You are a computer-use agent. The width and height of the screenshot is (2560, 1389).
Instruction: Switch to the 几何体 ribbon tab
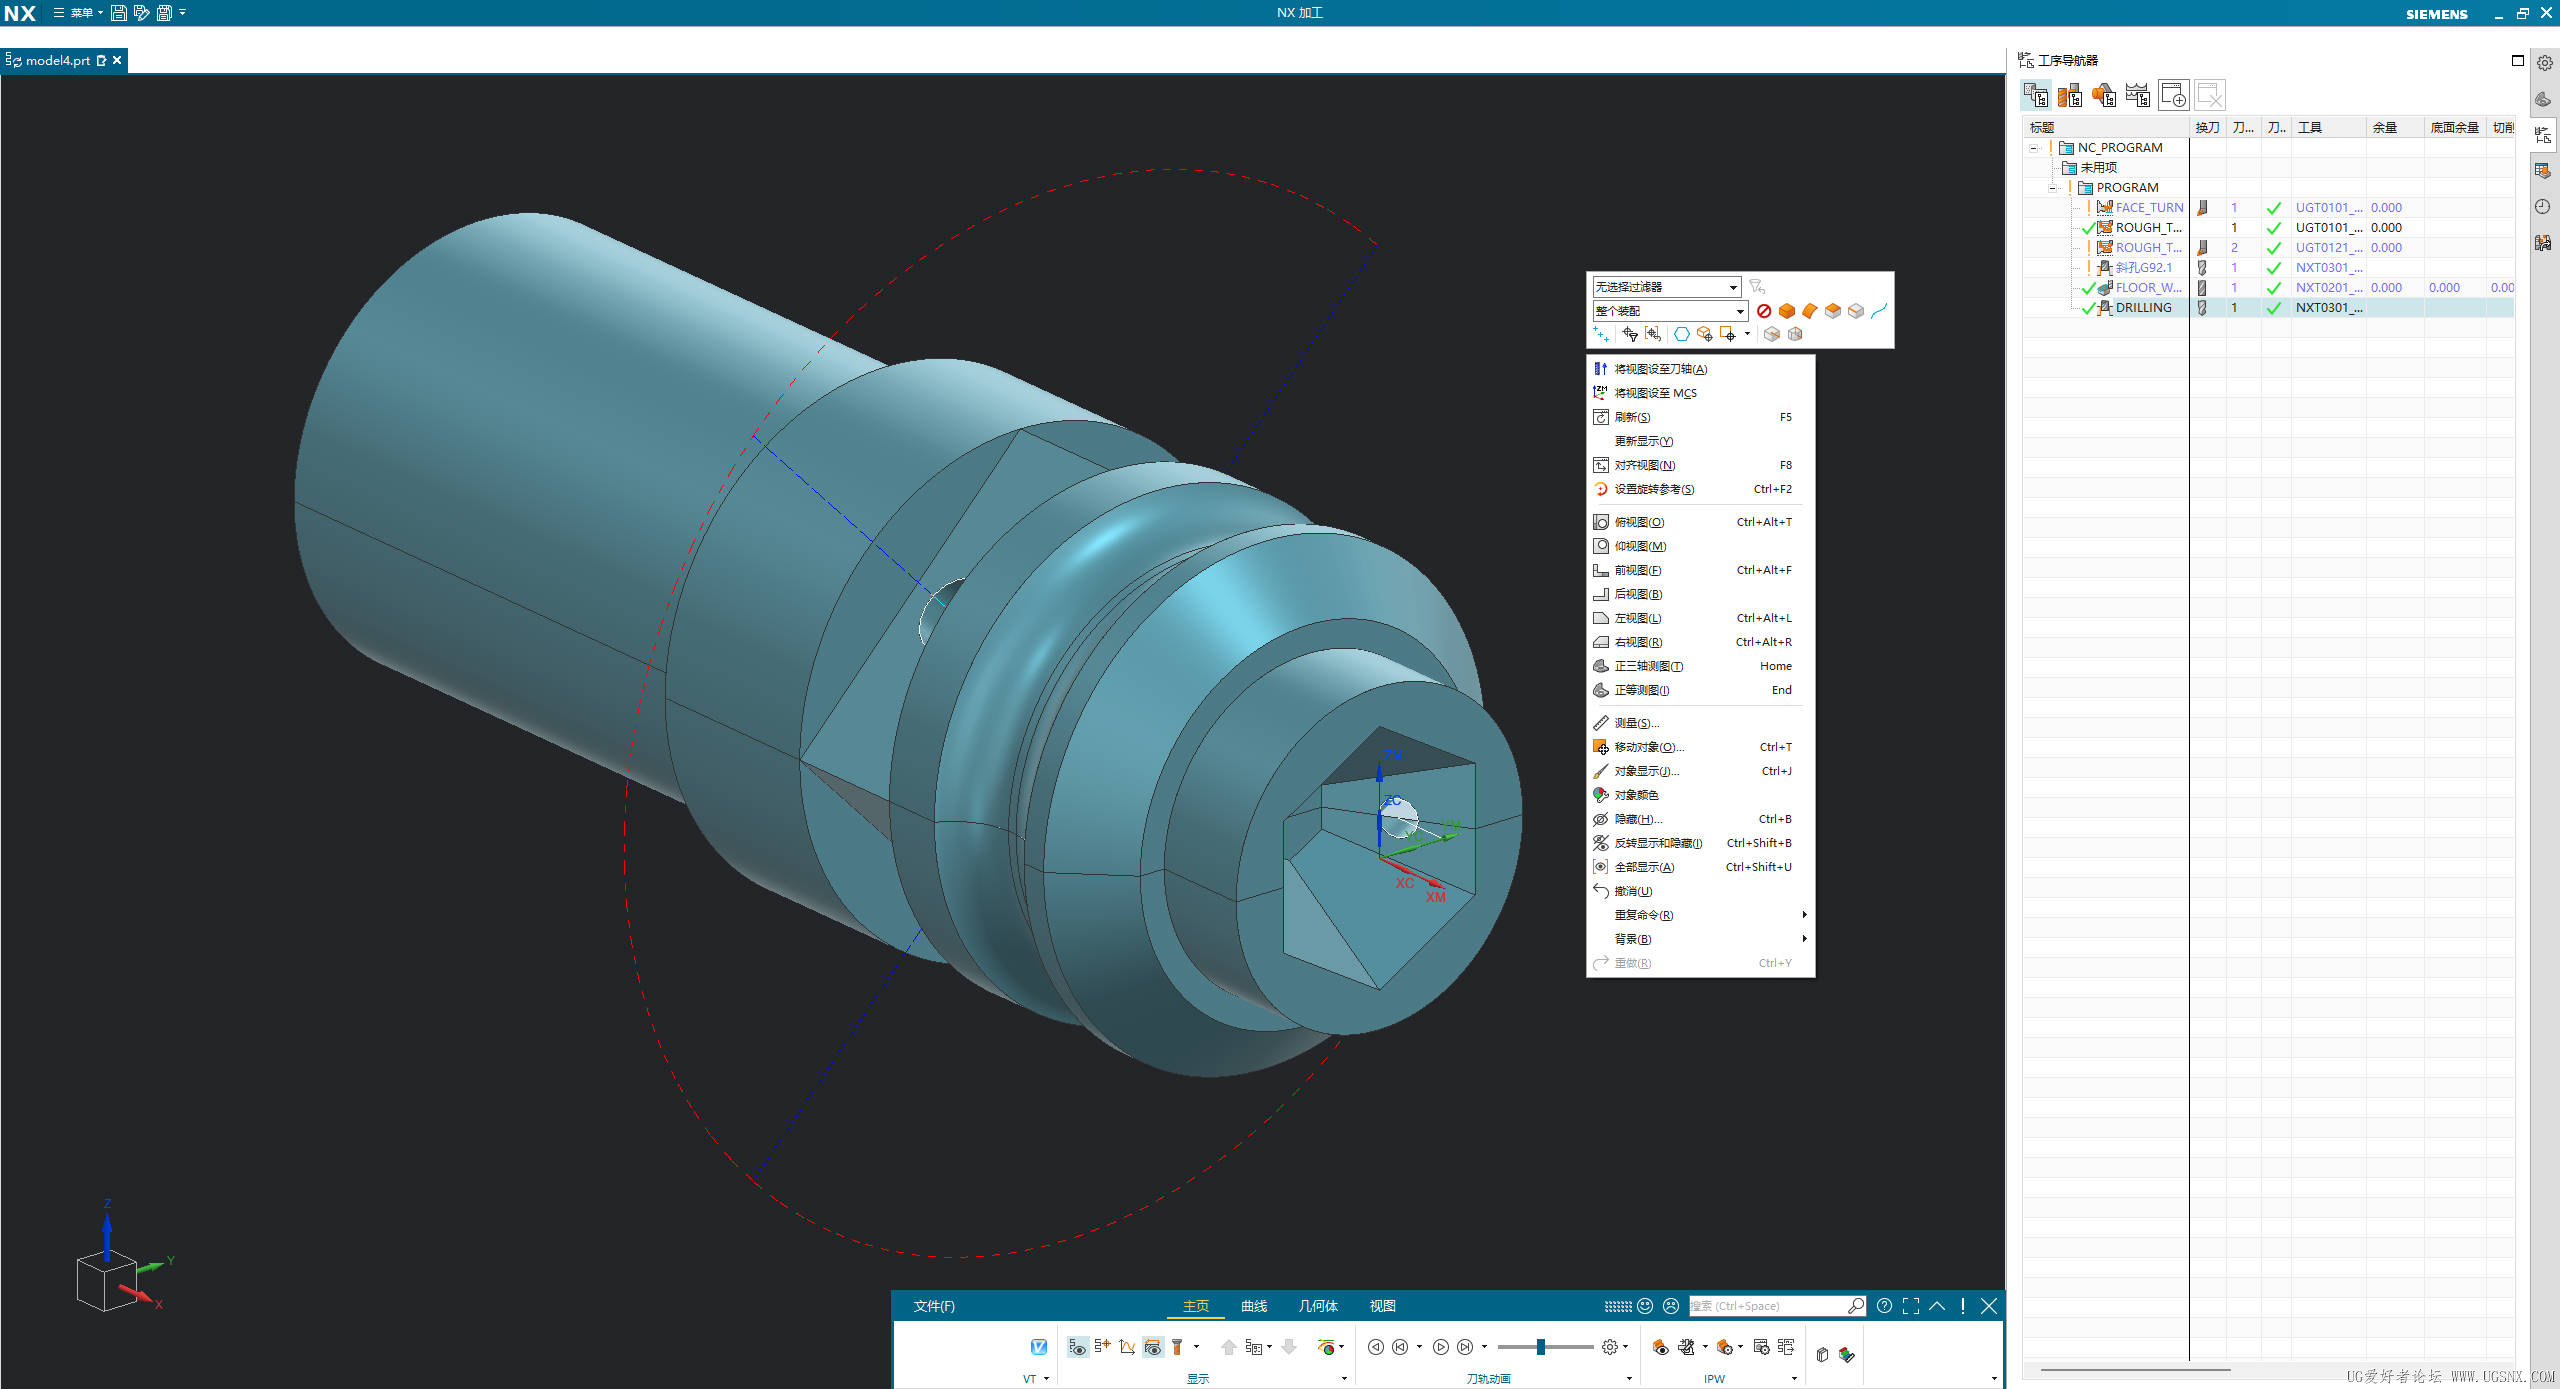(1317, 1306)
